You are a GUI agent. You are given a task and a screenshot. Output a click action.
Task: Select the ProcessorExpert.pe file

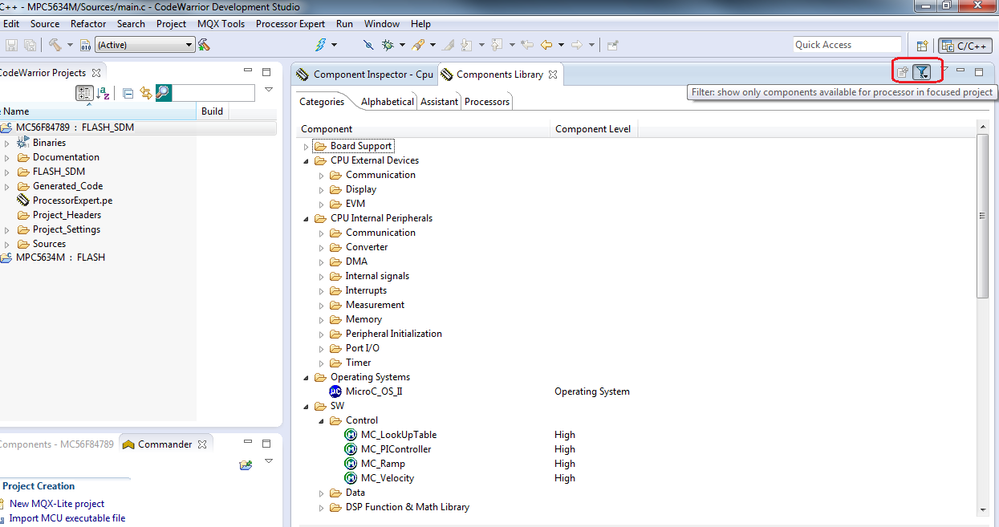[x=72, y=200]
